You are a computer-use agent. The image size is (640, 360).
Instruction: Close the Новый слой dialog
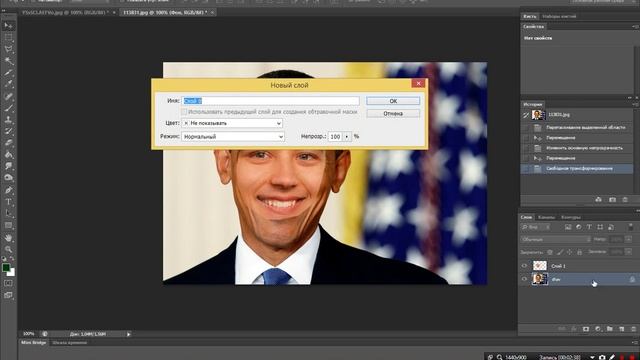pyautogui.click(x=418, y=84)
